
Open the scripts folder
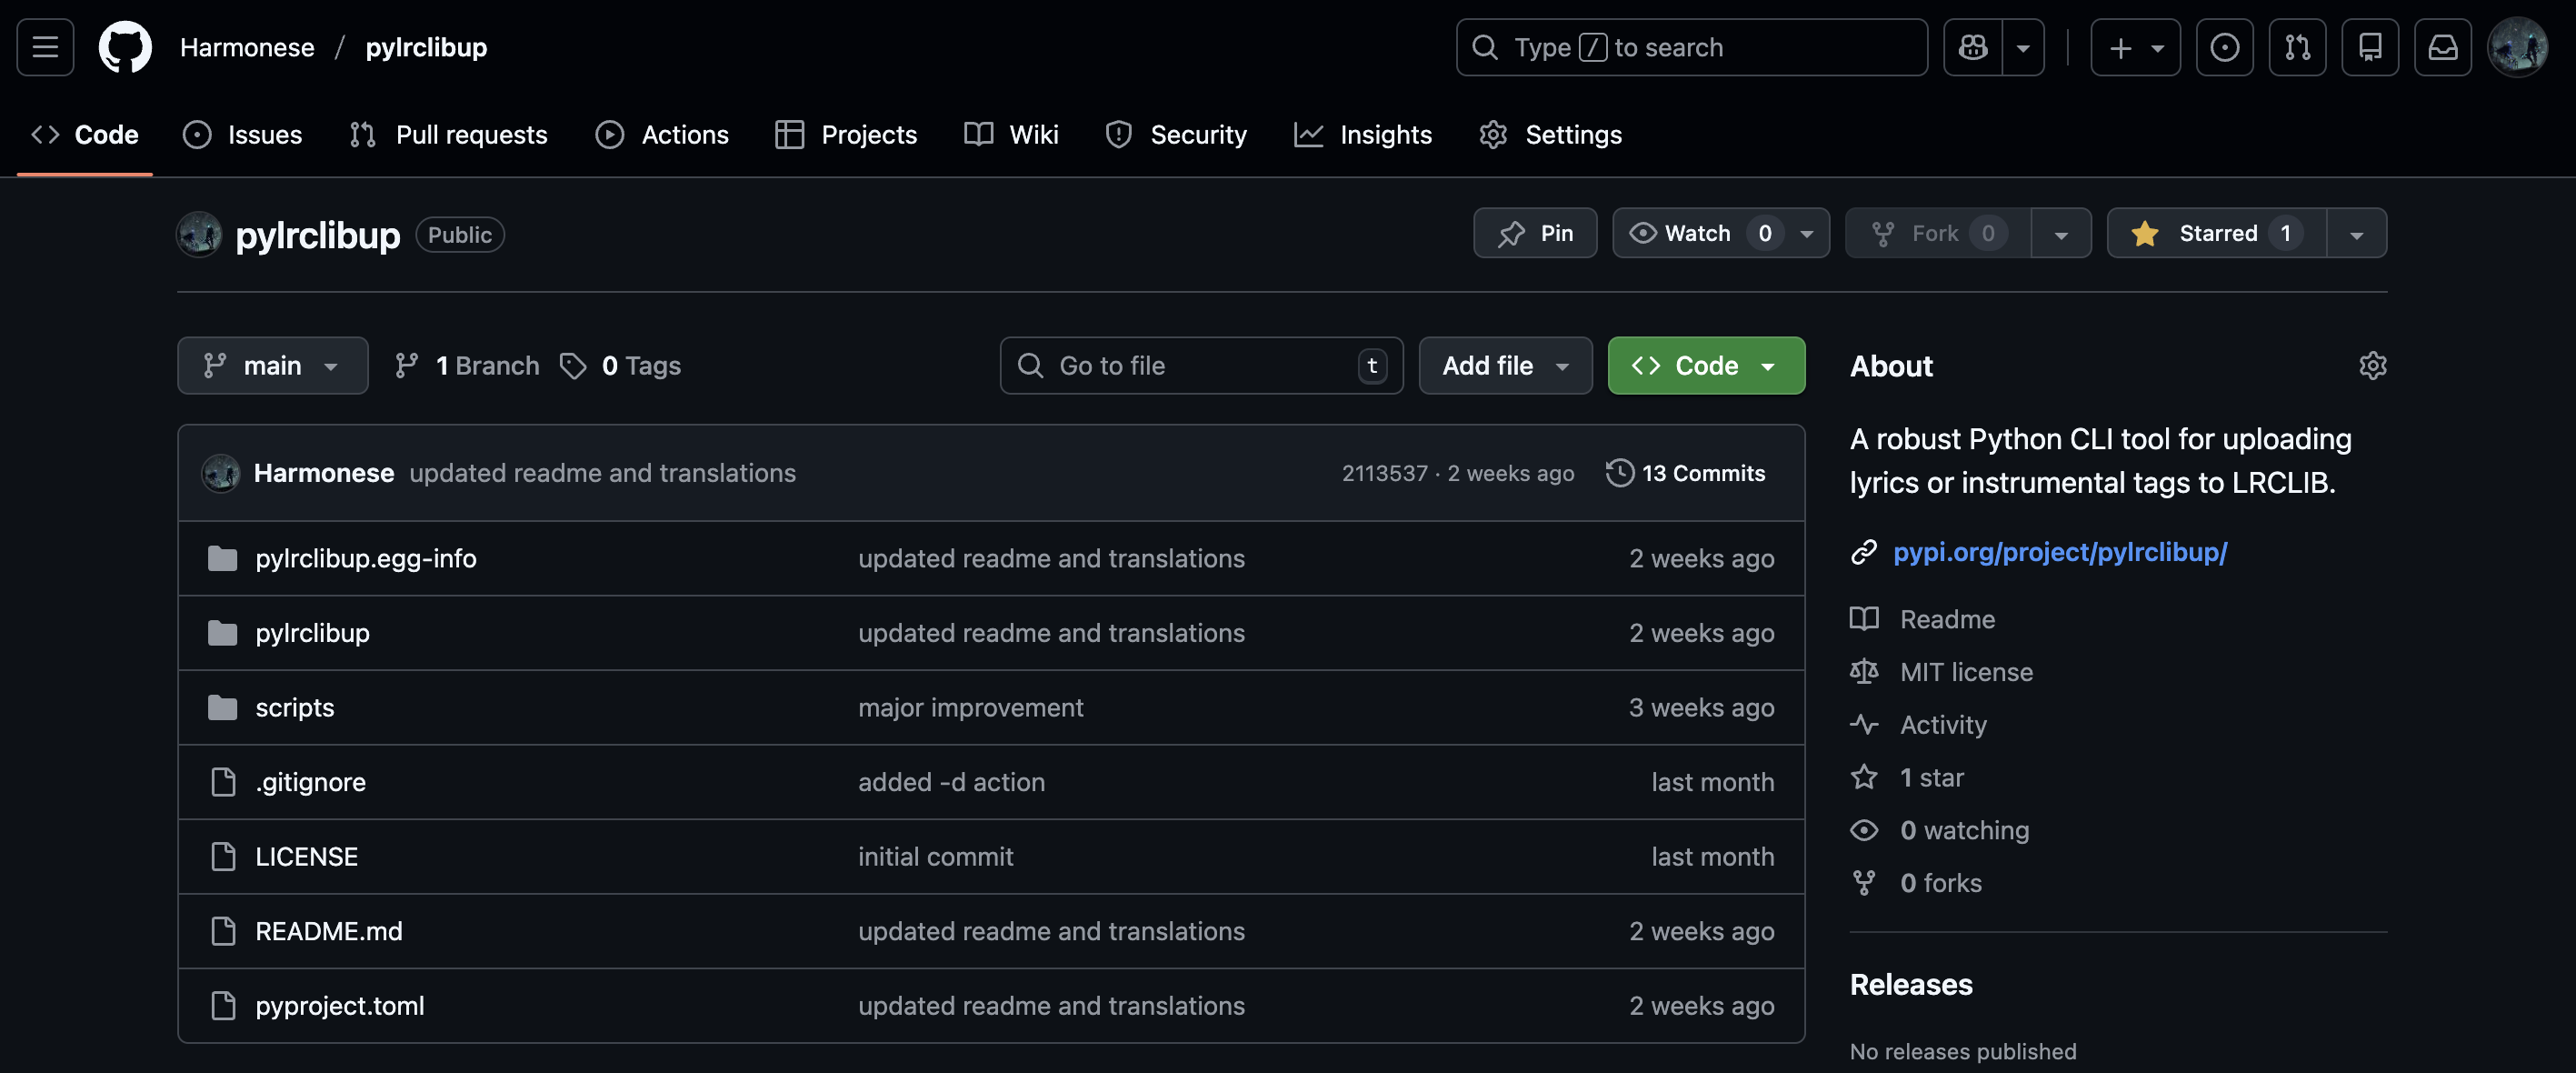click(x=294, y=708)
